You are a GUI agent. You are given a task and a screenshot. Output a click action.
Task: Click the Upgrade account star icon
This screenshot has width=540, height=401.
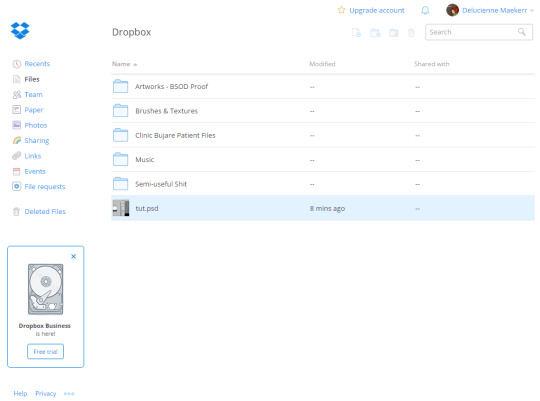(341, 10)
